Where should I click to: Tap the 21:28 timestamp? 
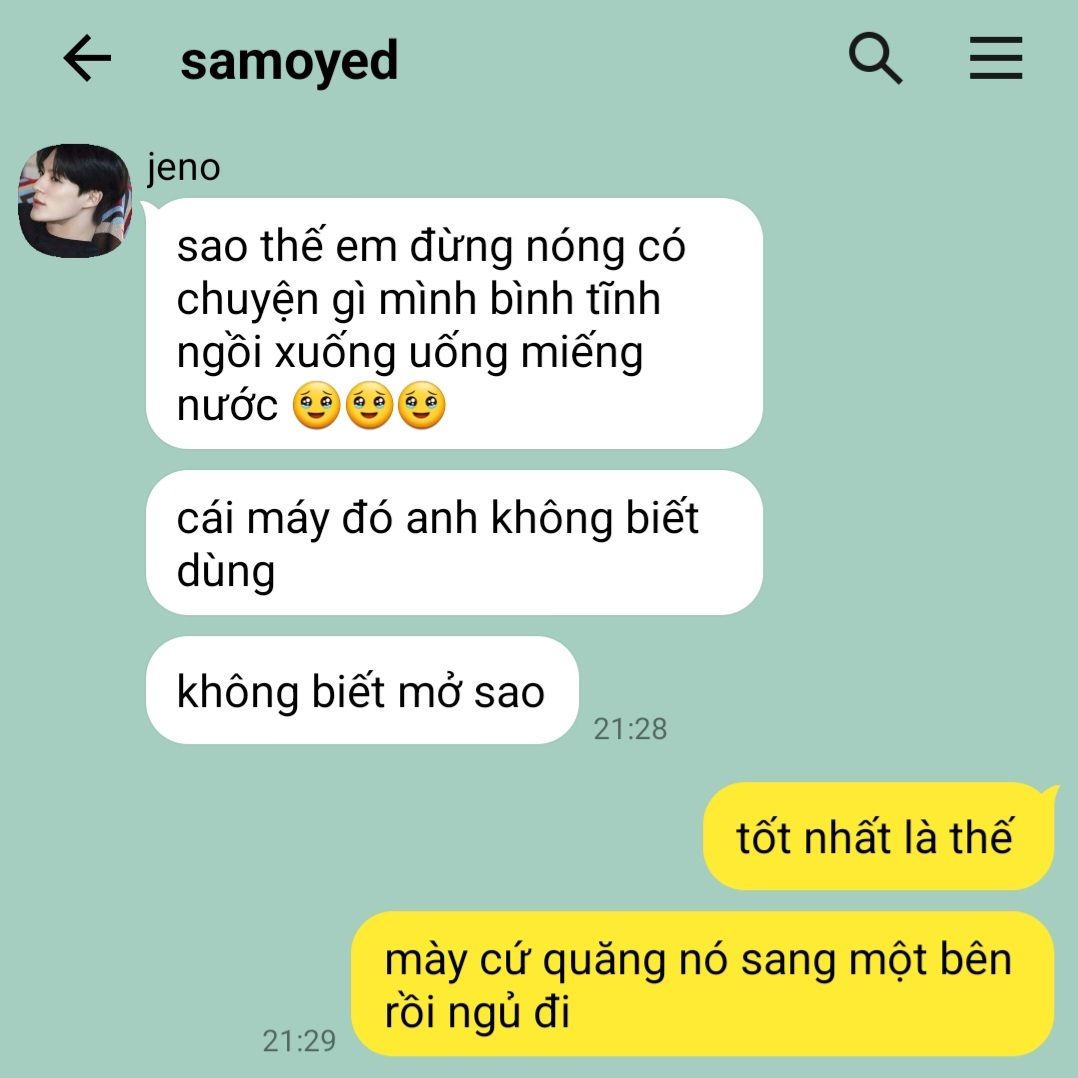pyautogui.click(x=630, y=729)
